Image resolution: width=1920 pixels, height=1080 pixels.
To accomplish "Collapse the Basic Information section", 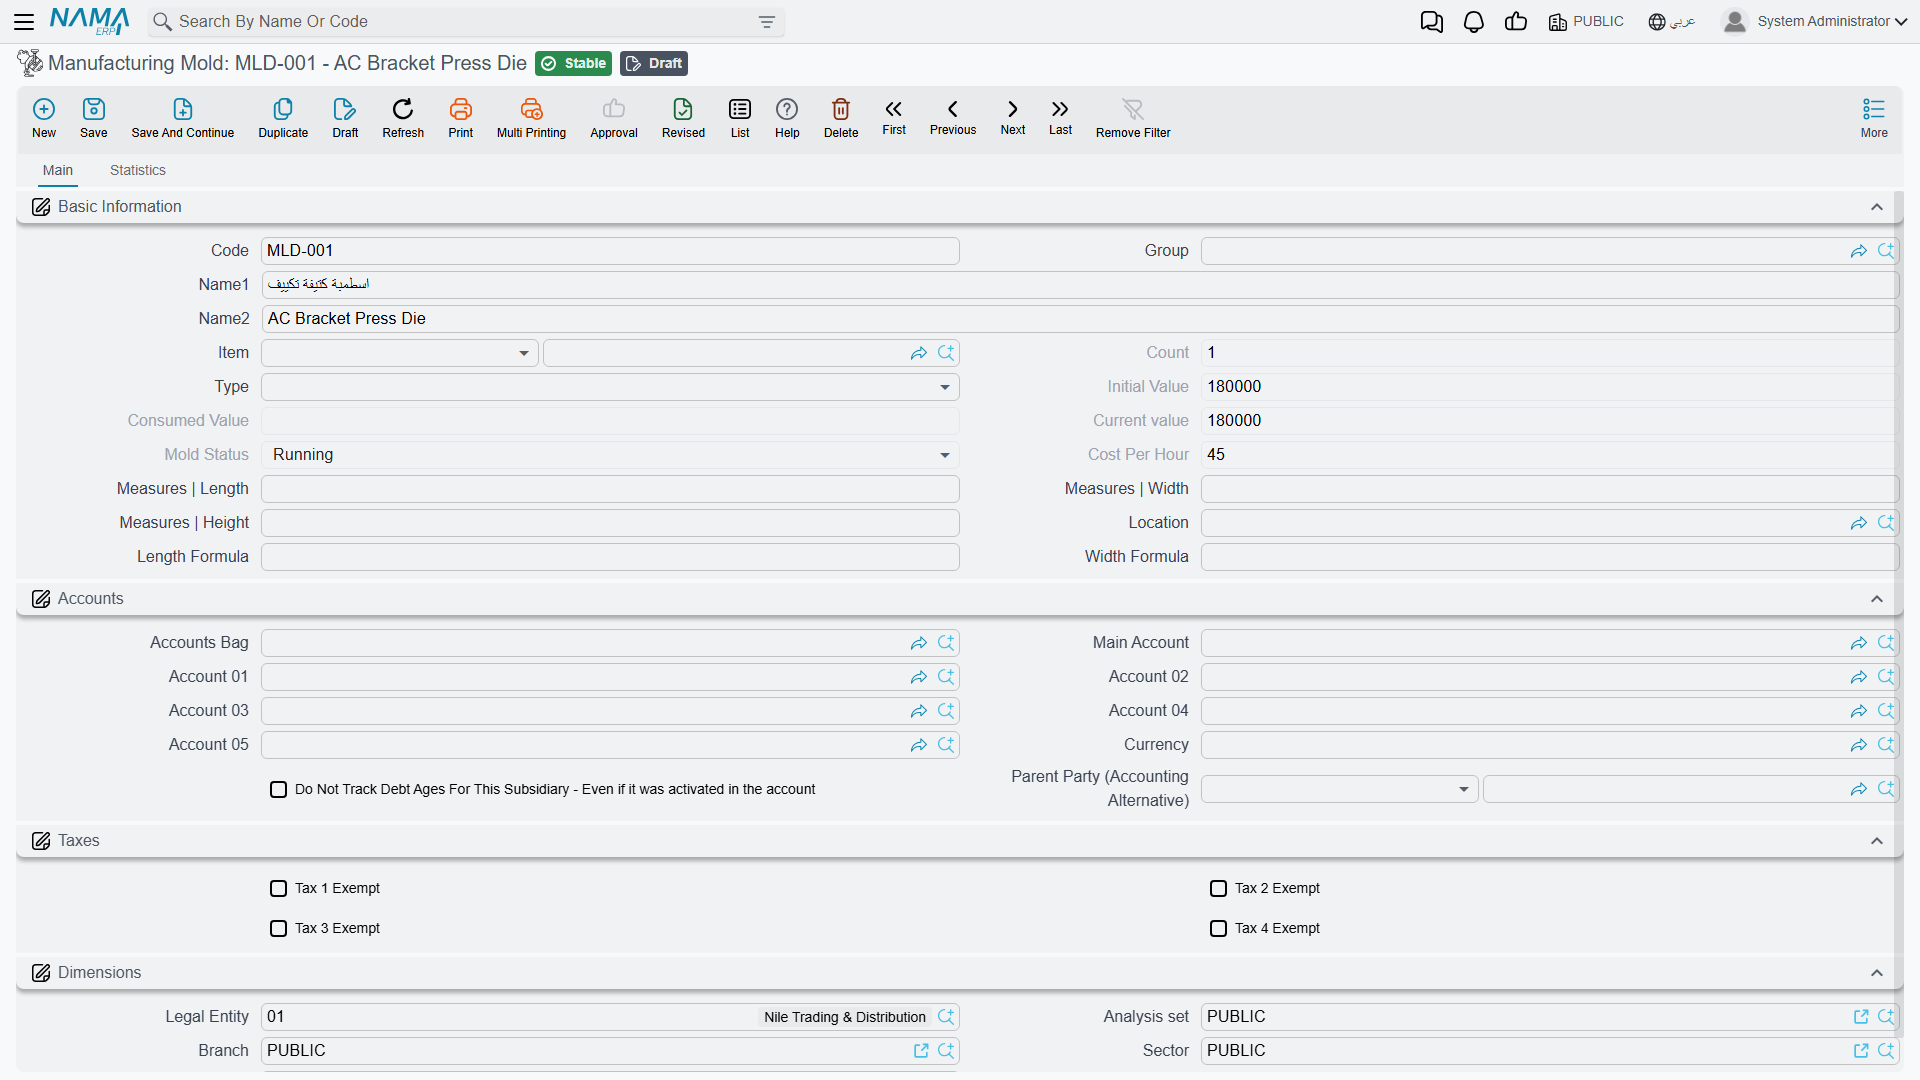I will pyautogui.click(x=1877, y=207).
